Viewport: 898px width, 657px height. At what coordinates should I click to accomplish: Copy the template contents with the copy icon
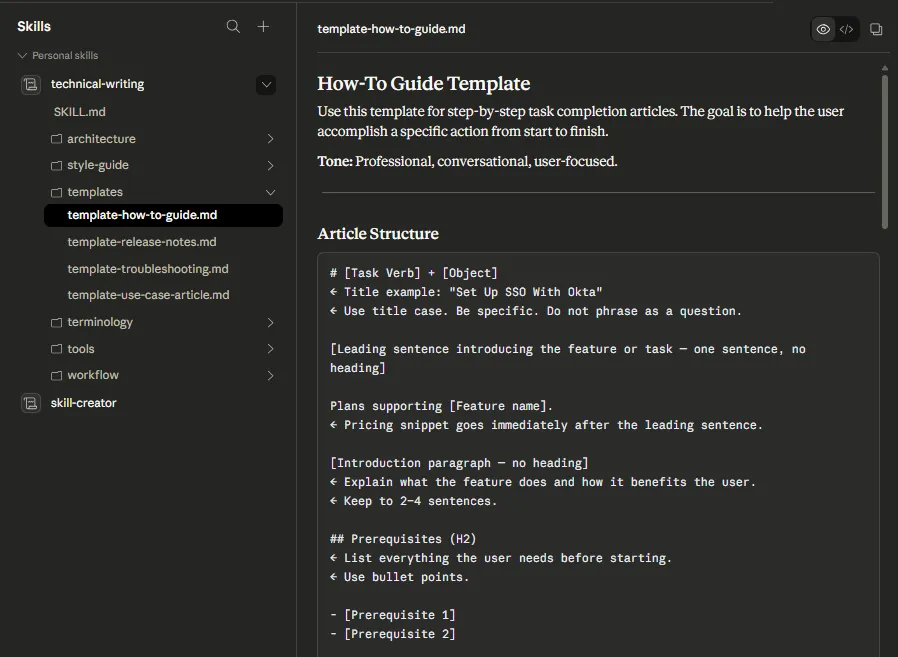tap(876, 29)
